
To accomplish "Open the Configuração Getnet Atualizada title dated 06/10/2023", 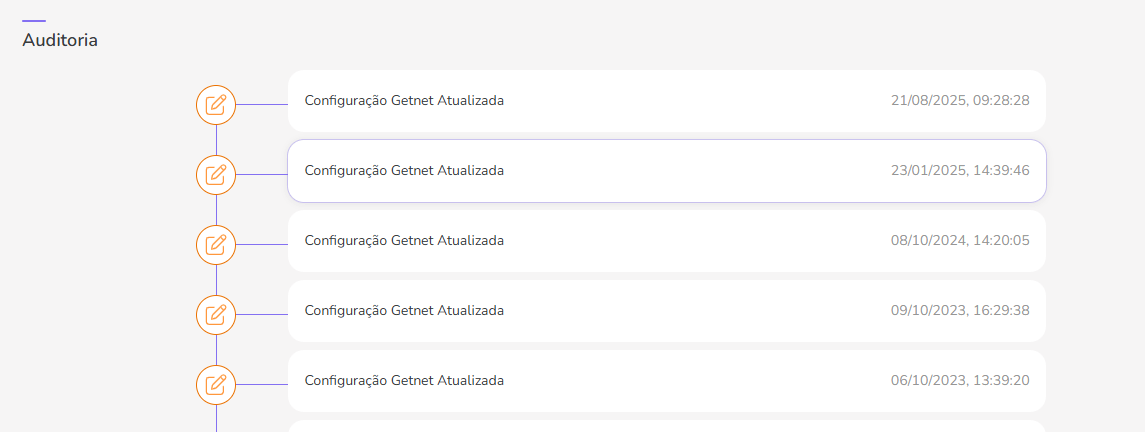I will (404, 381).
